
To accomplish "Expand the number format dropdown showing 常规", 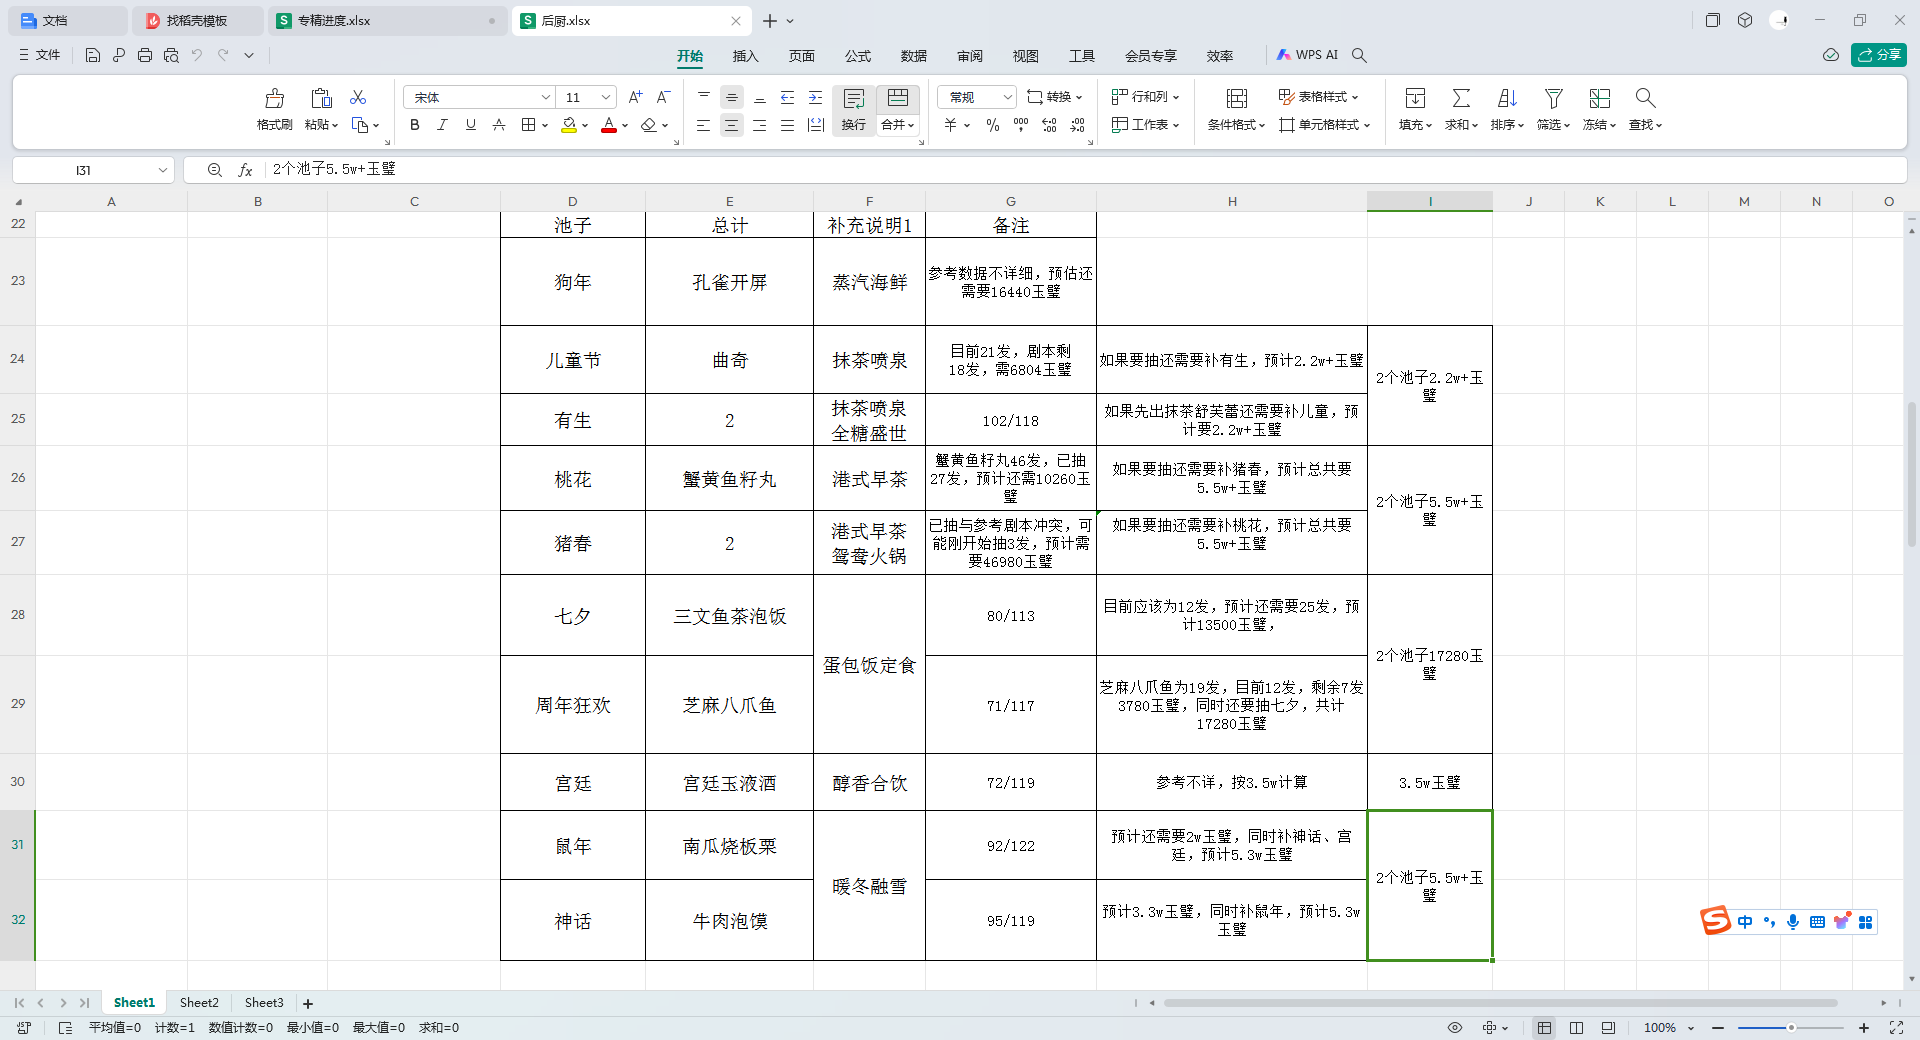I will coord(1007,97).
